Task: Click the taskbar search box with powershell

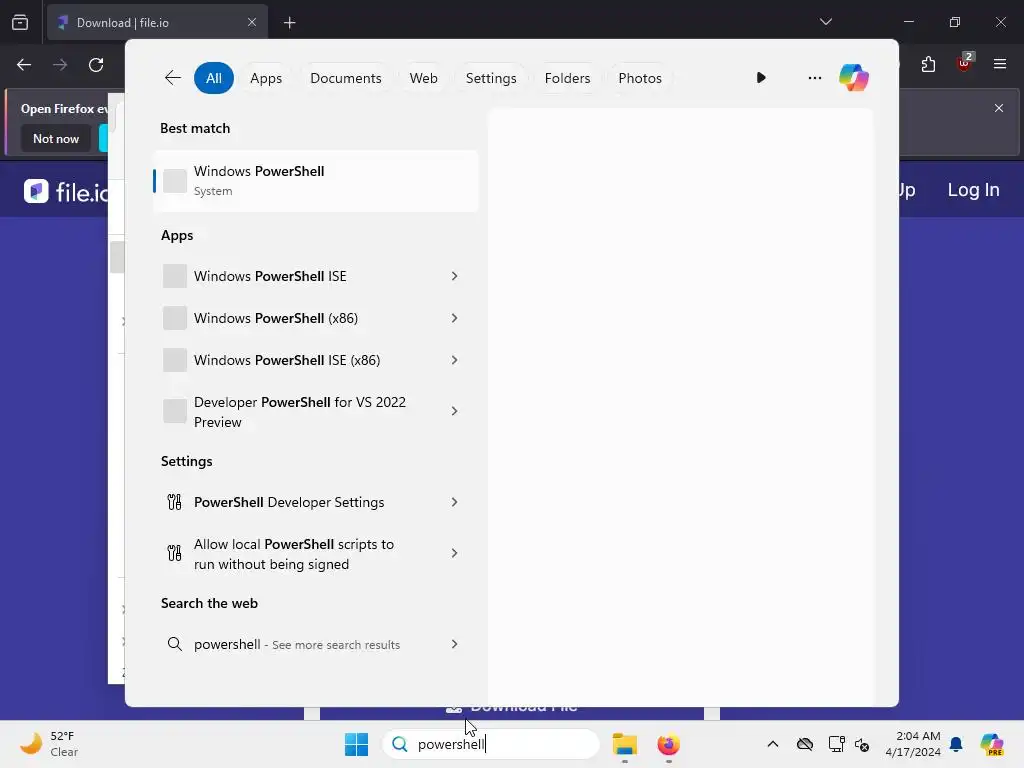Action: (x=490, y=744)
